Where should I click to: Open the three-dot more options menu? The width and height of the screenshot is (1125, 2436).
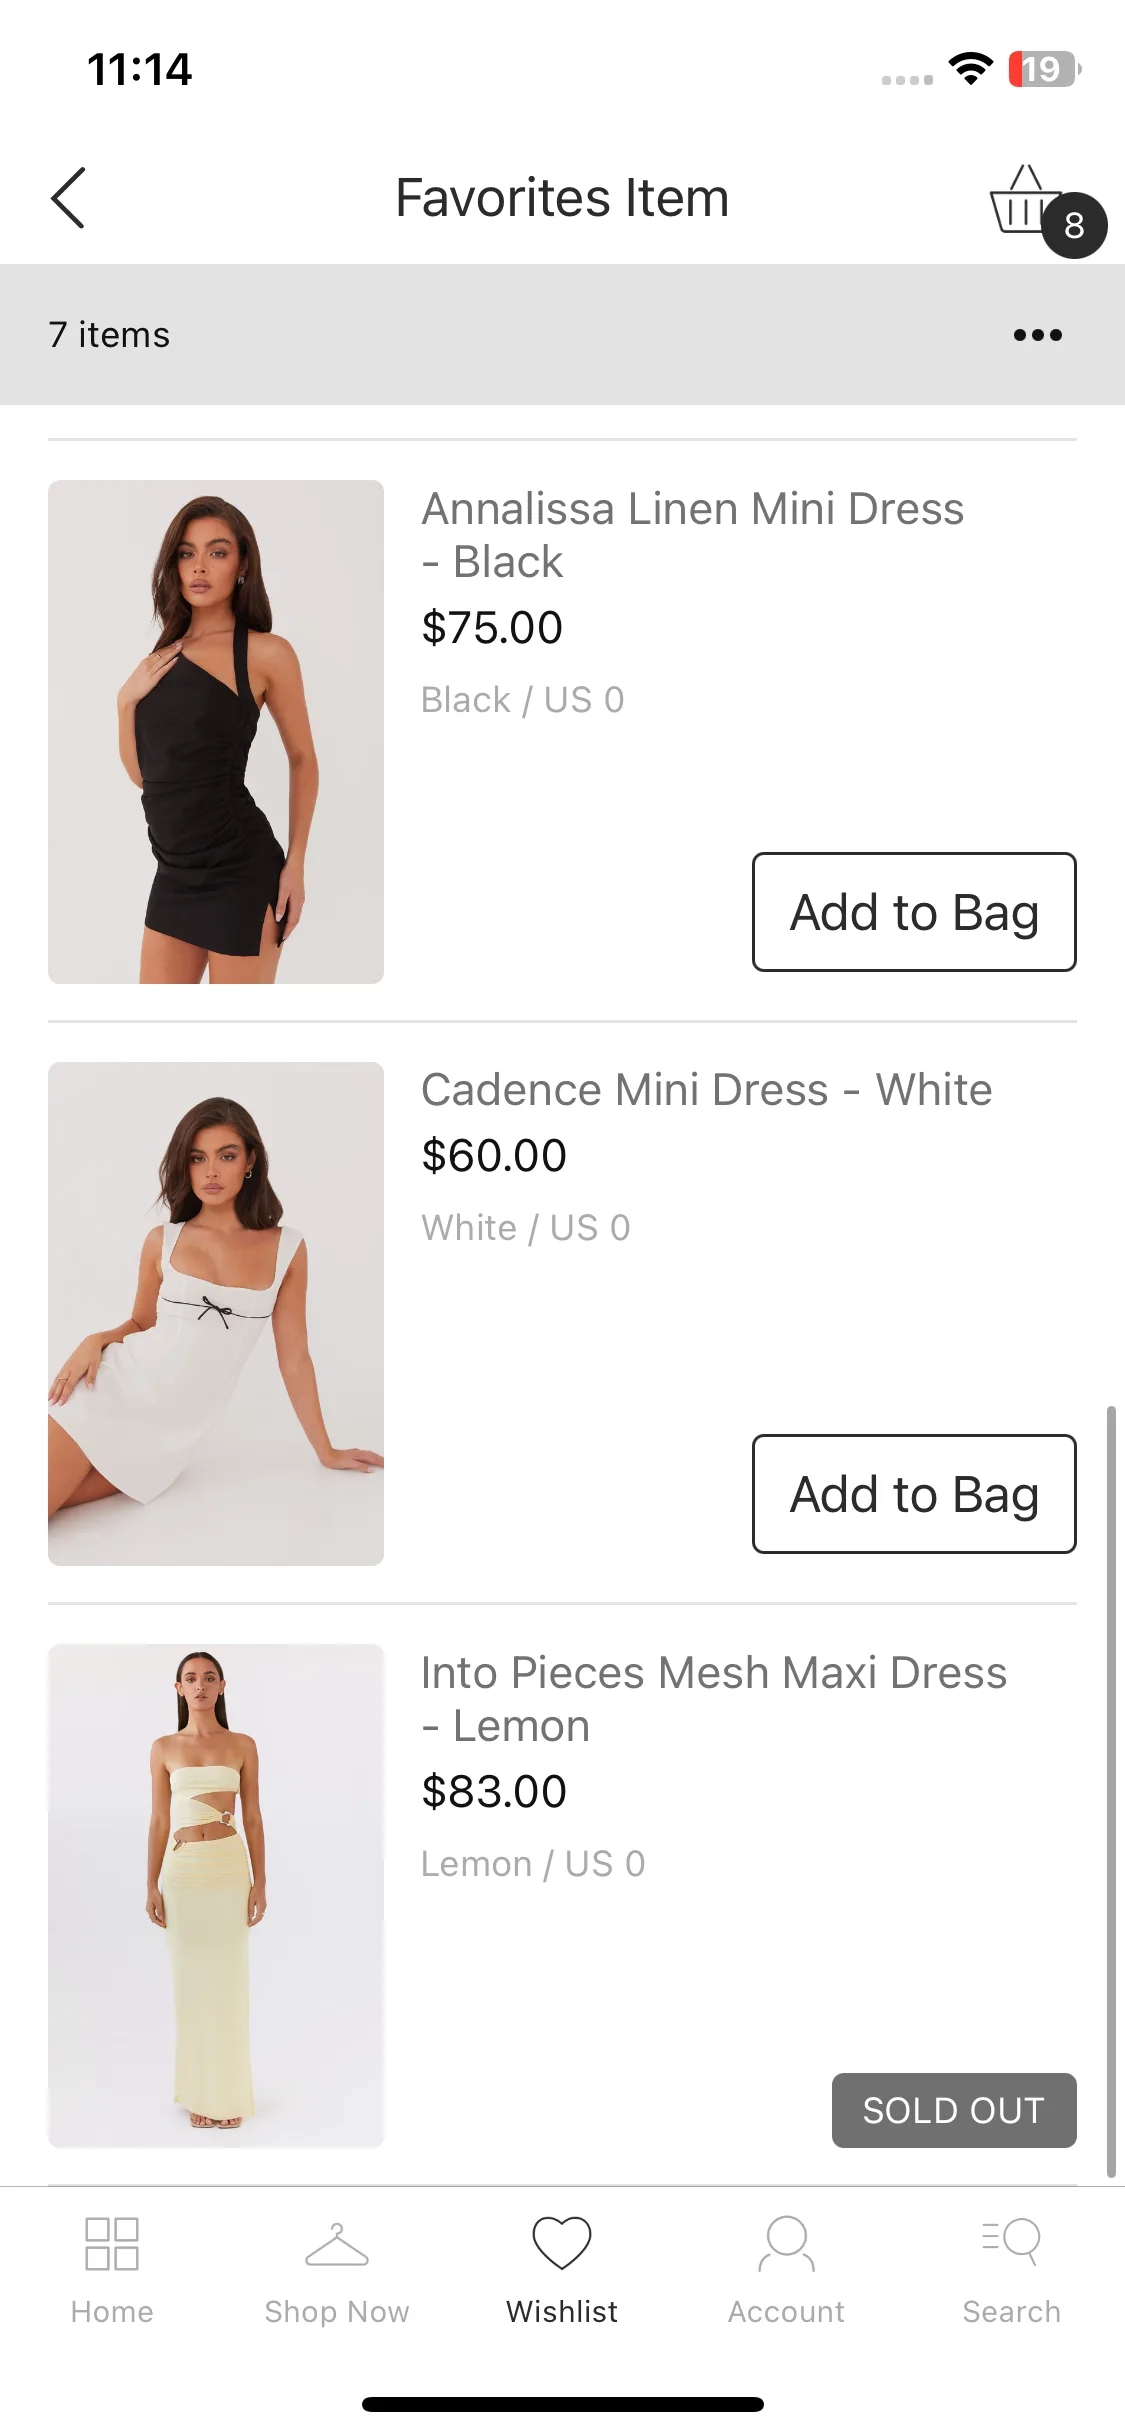(x=1037, y=335)
